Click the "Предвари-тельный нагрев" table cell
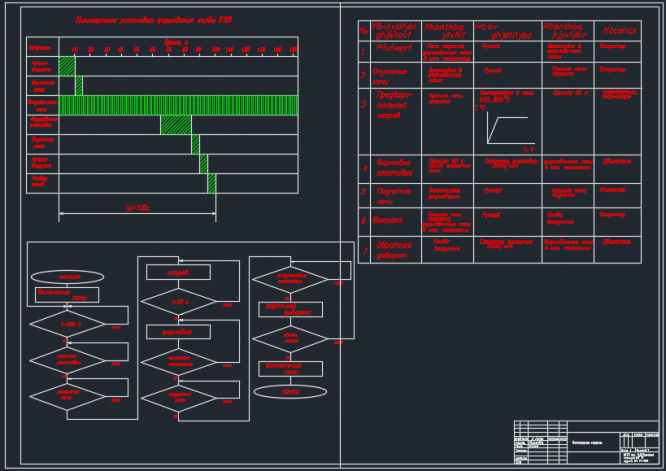Image resolution: width=666 pixels, height=471 pixels. point(396,121)
